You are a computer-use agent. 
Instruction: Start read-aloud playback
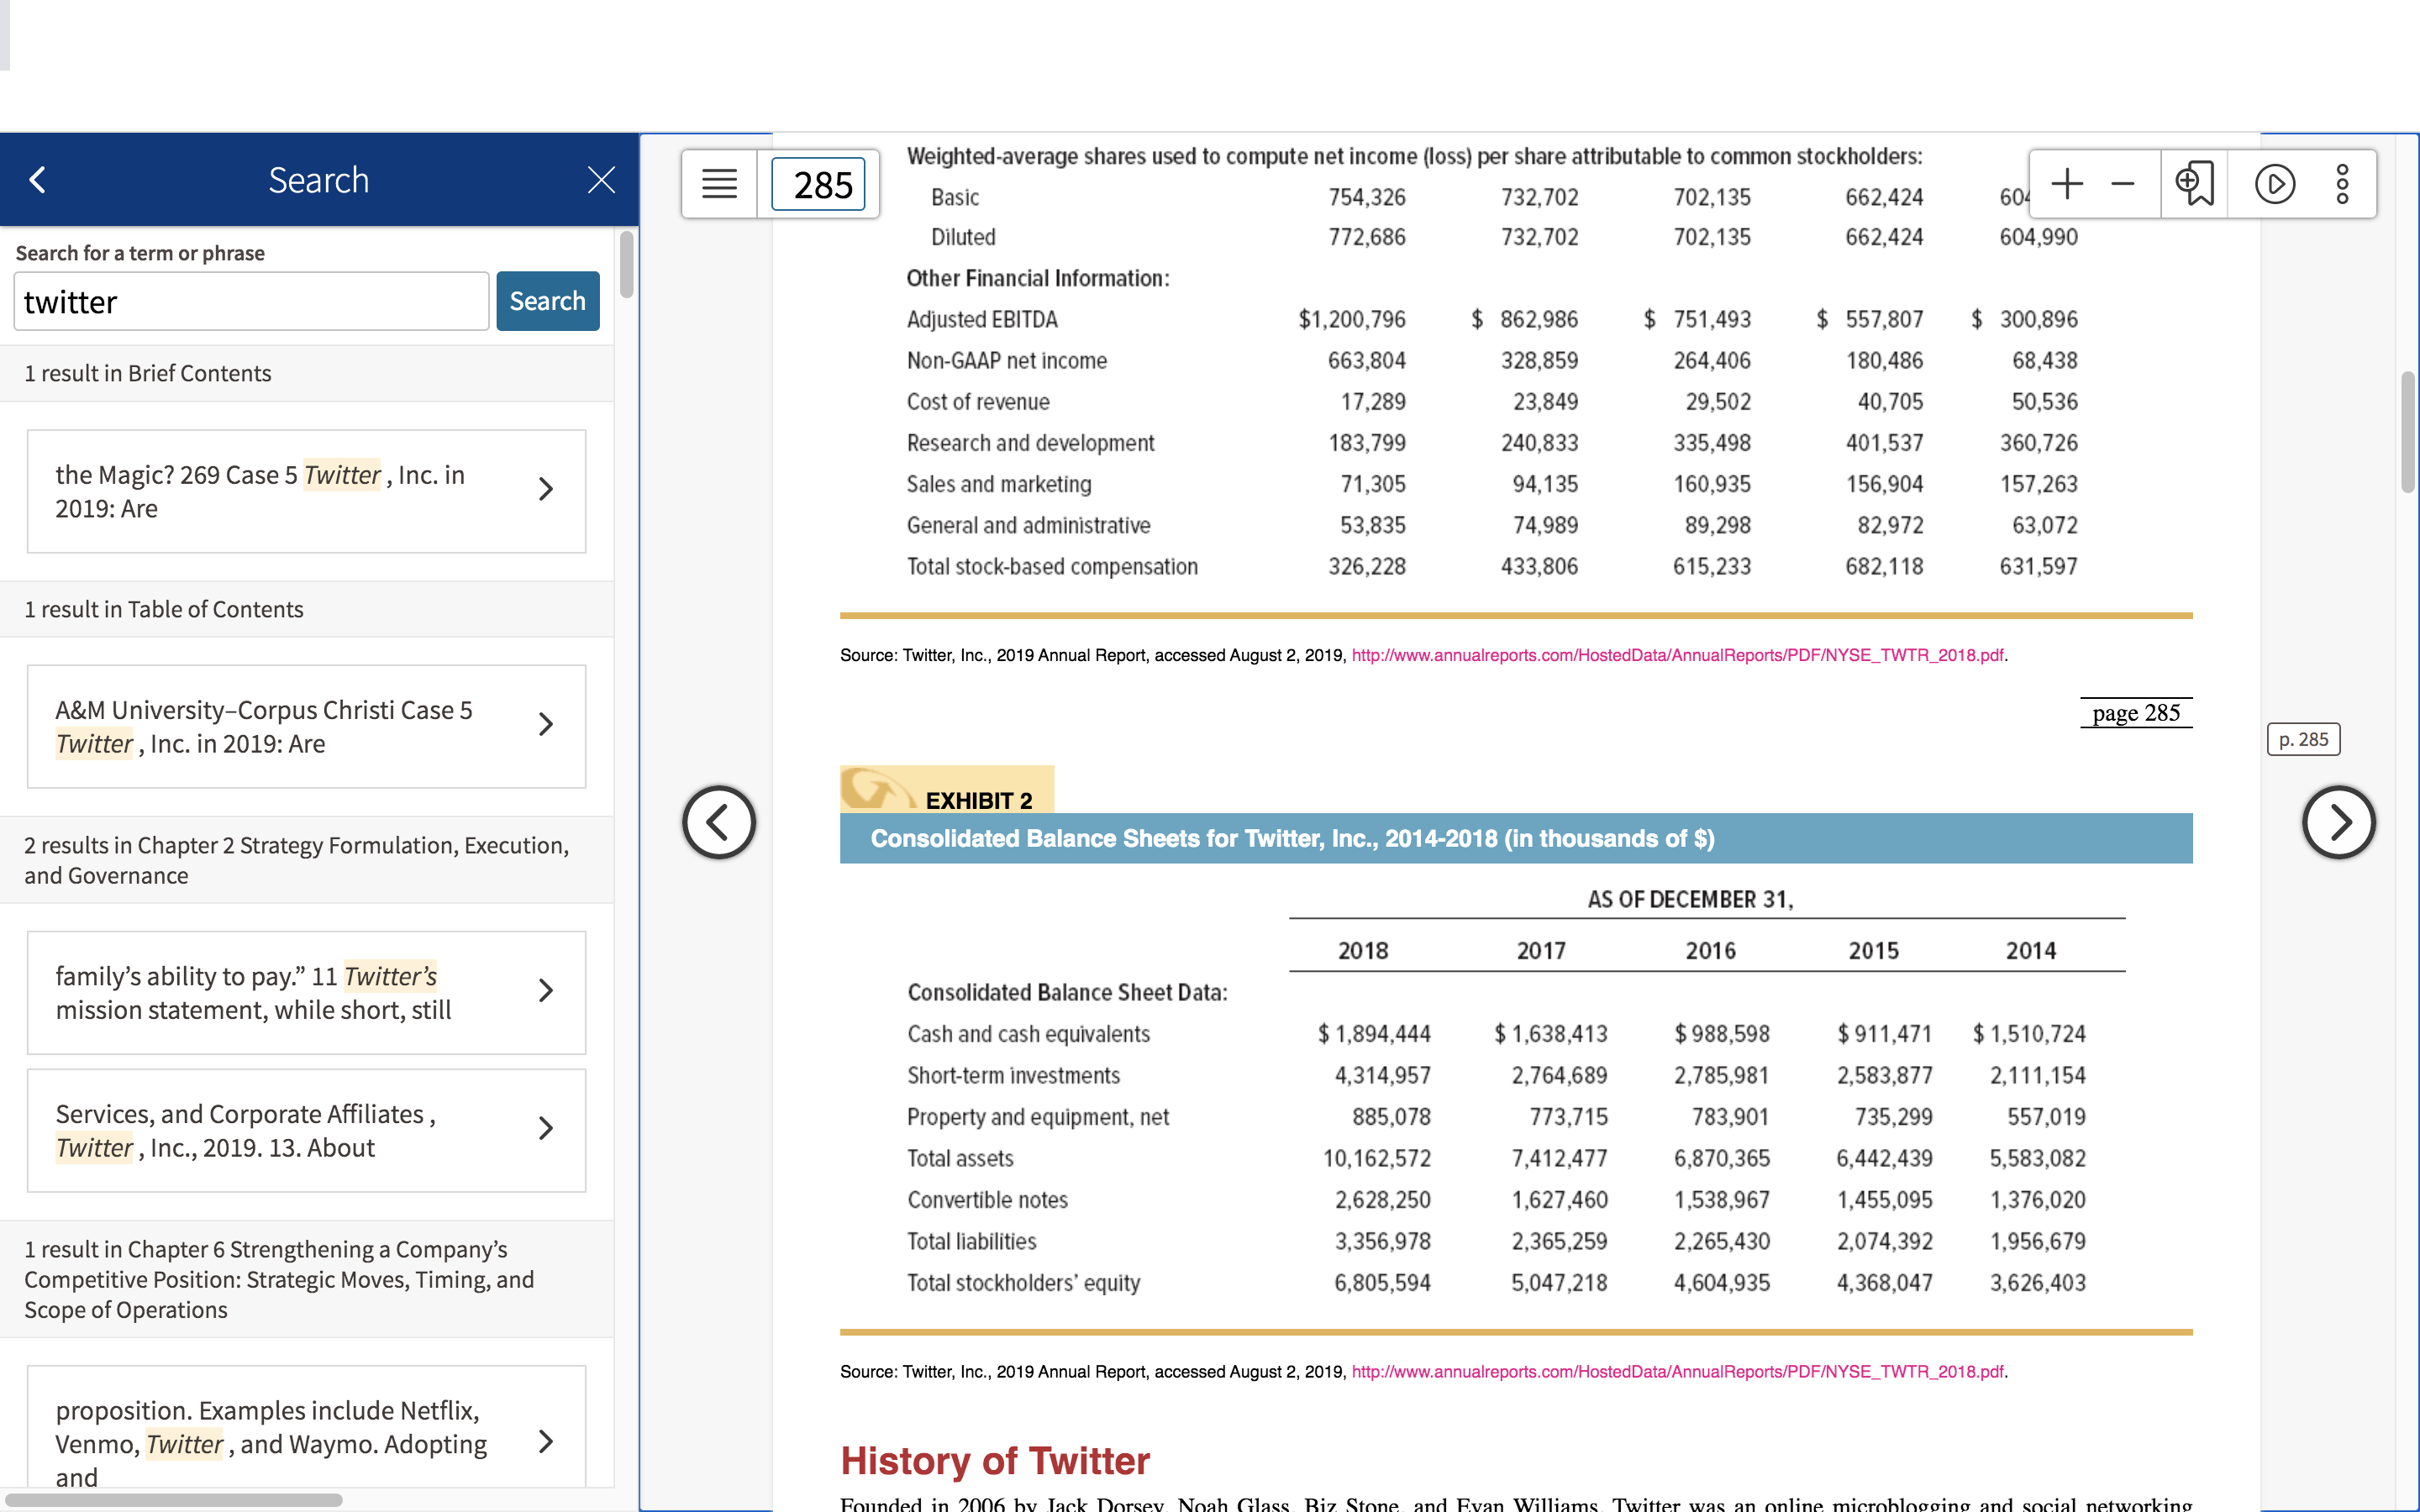coord(2275,184)
